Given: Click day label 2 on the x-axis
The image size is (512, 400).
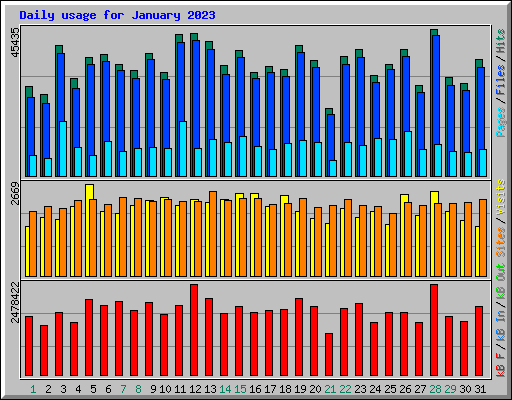Looking at the screenshot, I should click(x=48, y=389).
